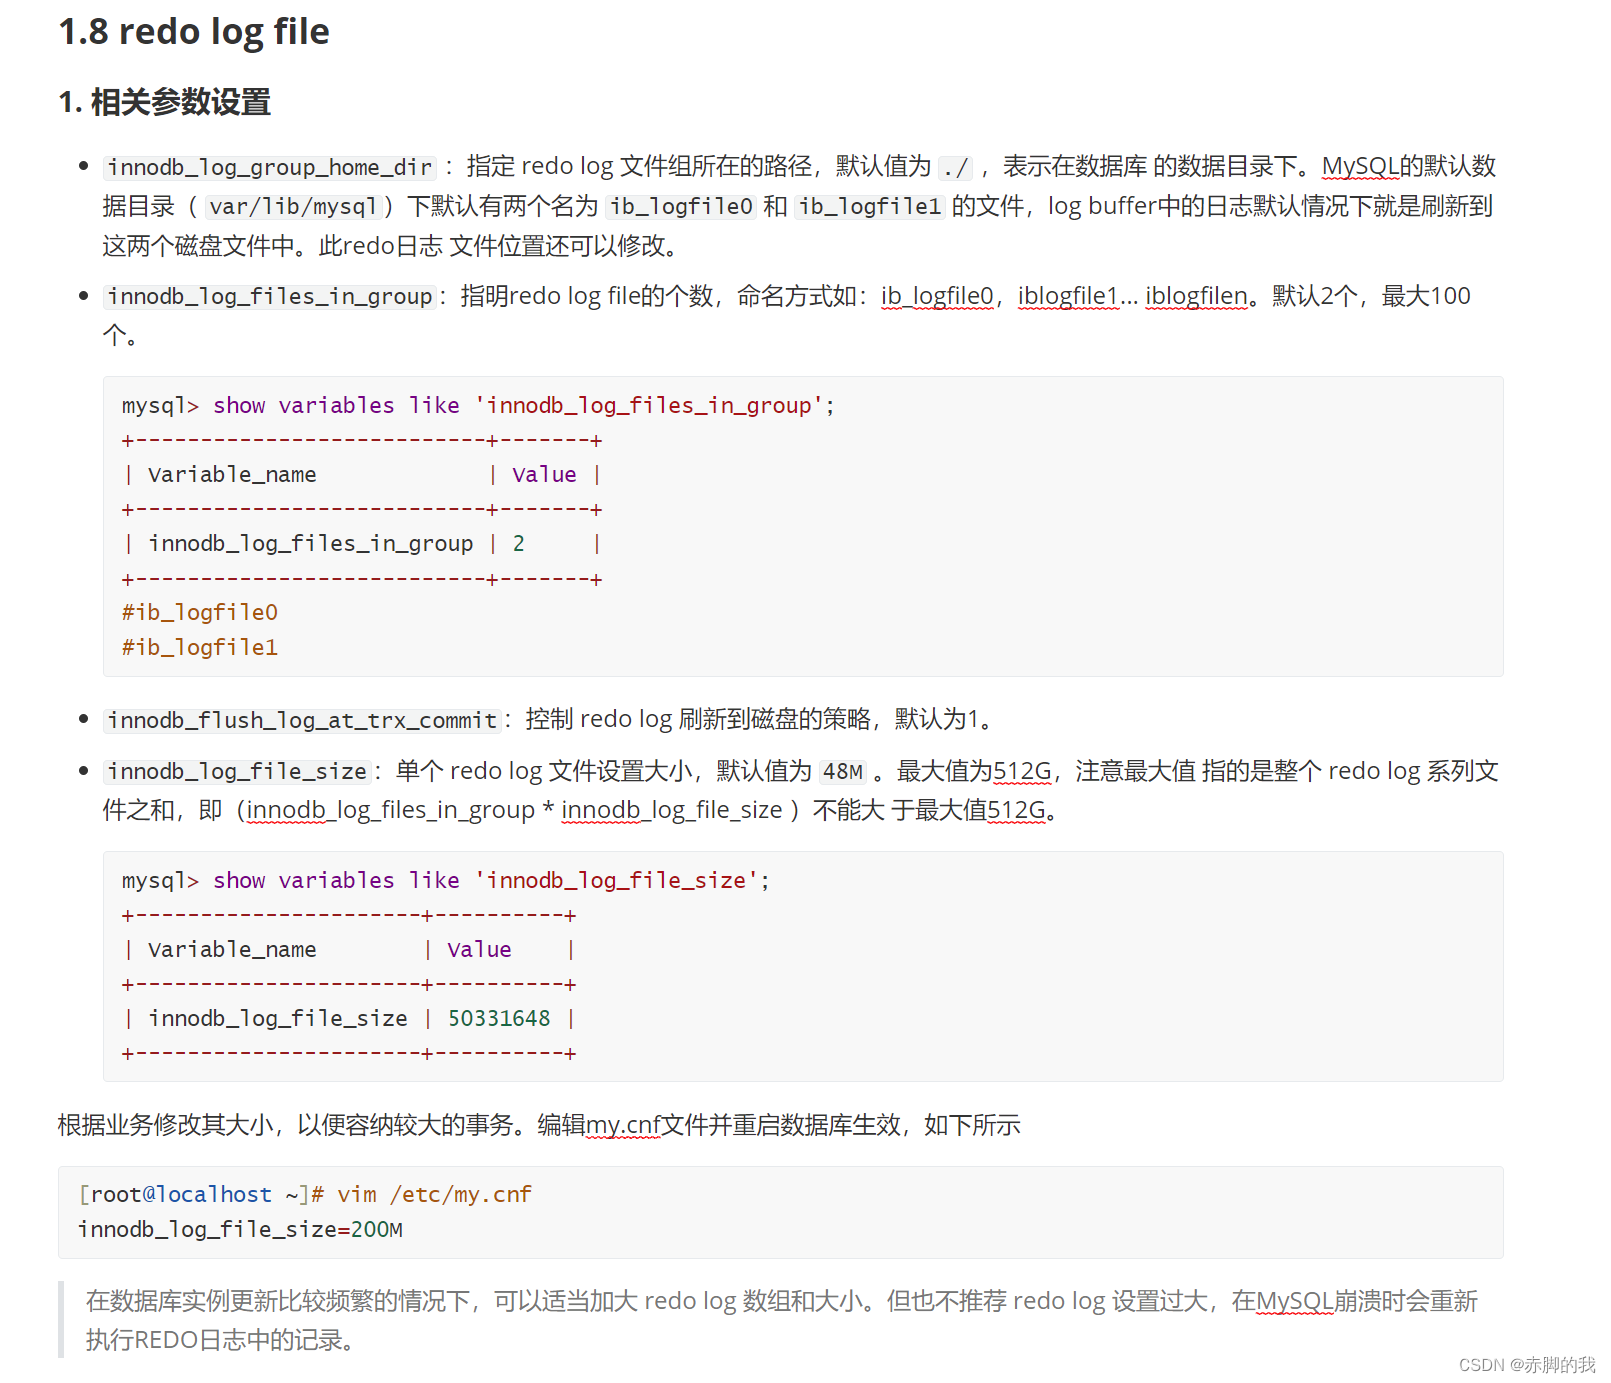This screenshot has height=1383, width=1611.
Task: Click underlined text iblogfilen
Action: 1196,297
